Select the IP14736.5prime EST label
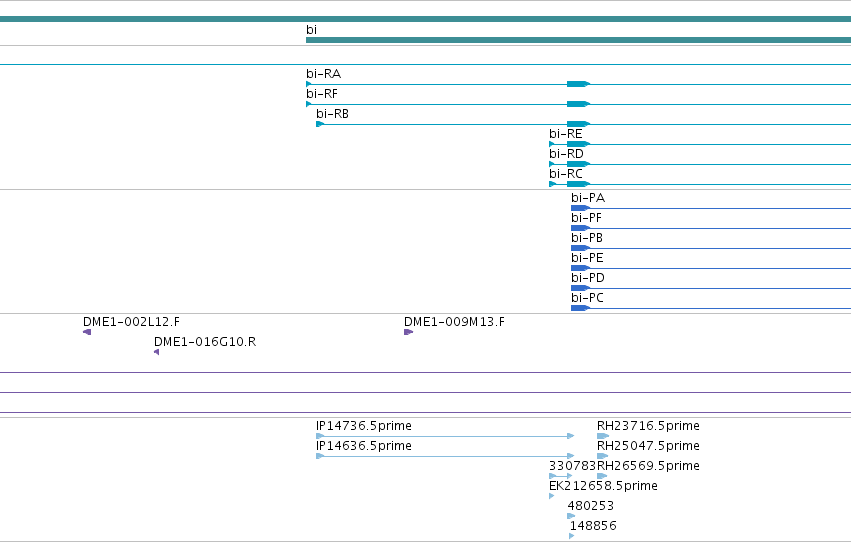The width and height of the screenshot is (851, 542). click(x=364, y=426)
